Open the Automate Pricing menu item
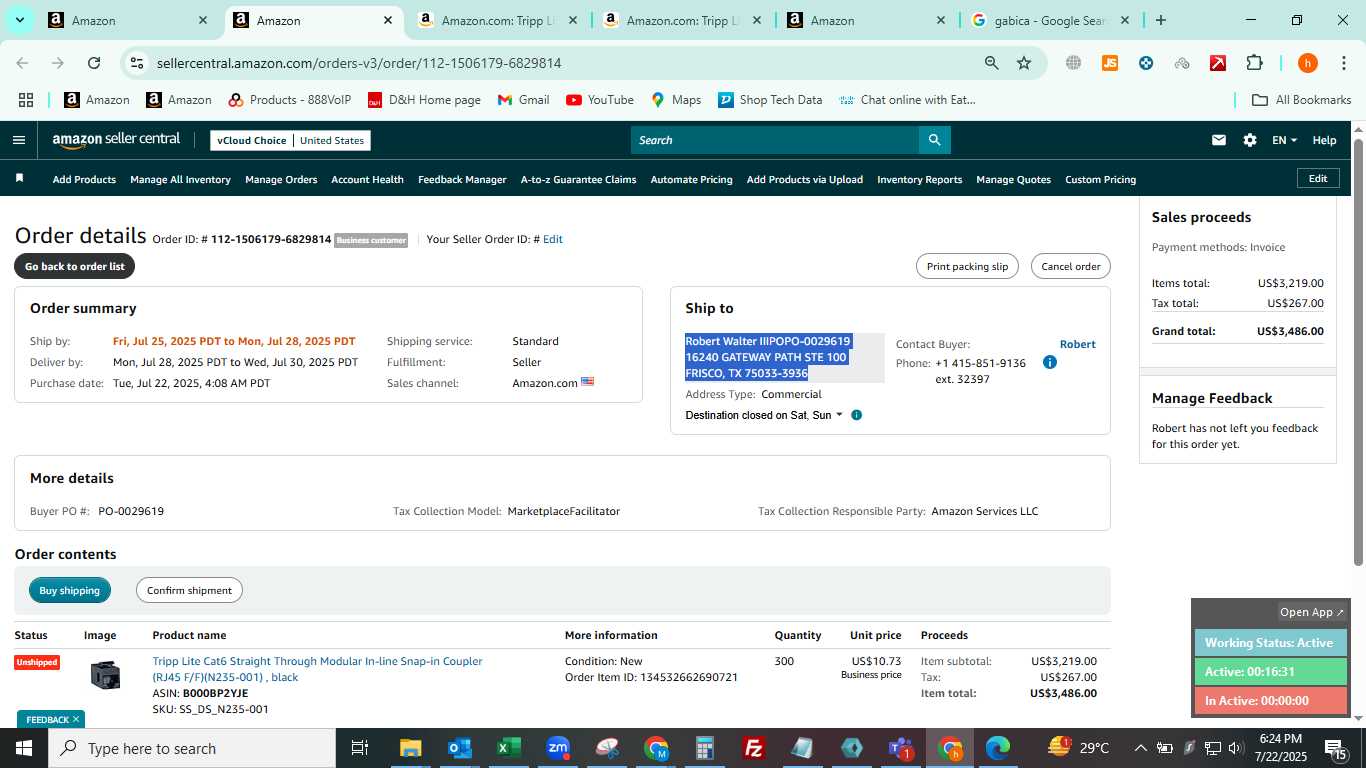The height and width of the screenshot is (768, 1366). coord(691,180)
